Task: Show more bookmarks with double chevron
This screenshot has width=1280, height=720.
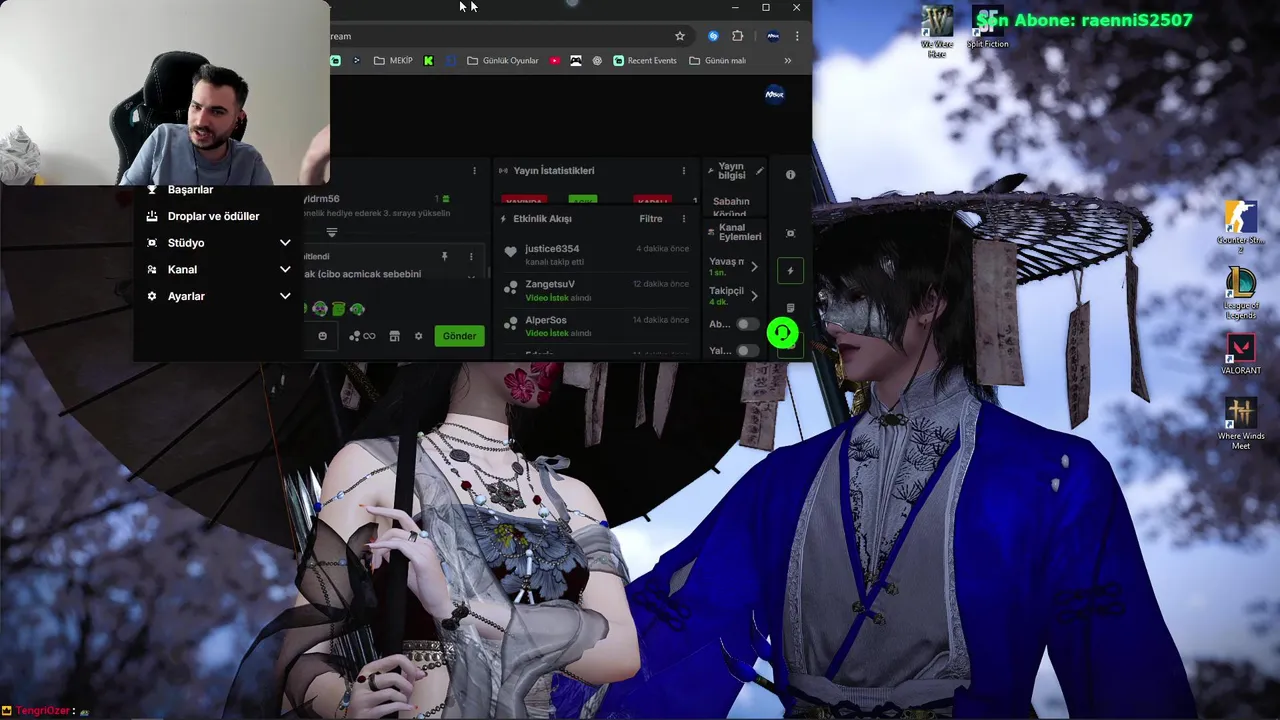Action: (788, 61)
